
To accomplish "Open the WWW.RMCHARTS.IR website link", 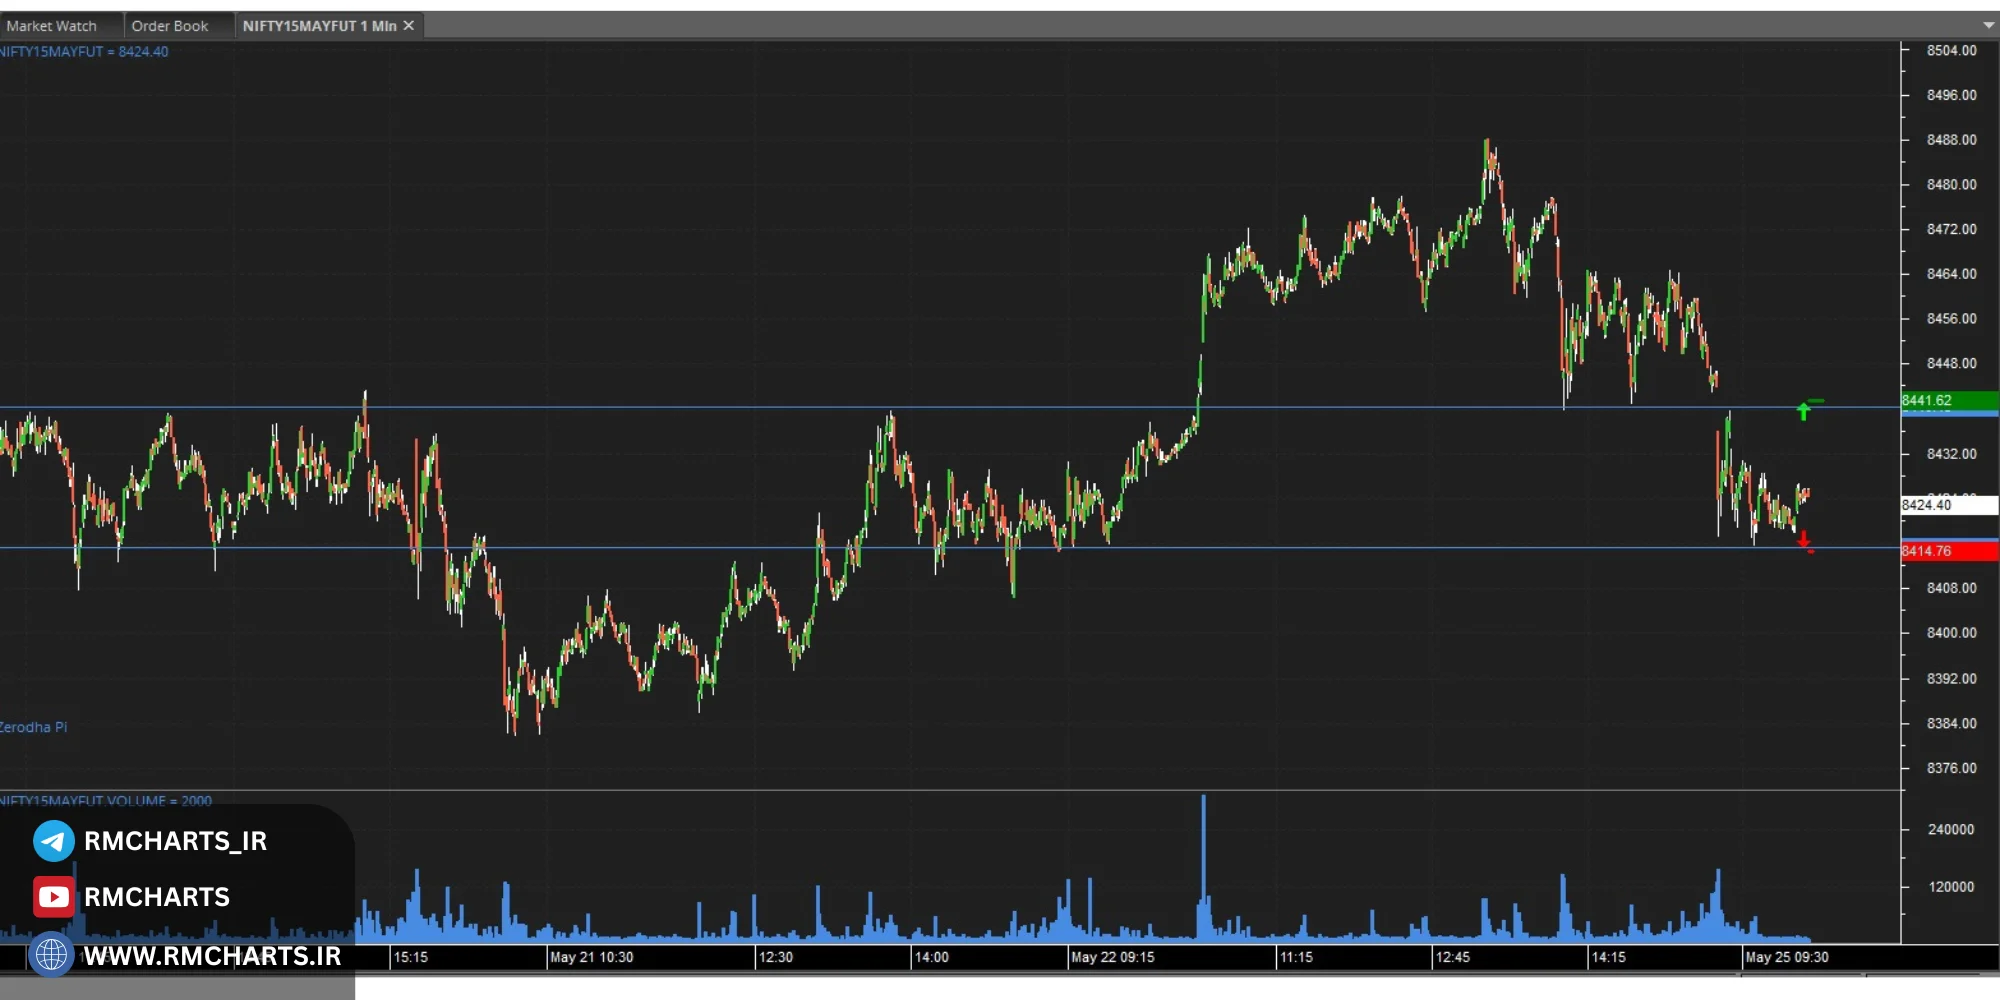I will coord(212,956).
